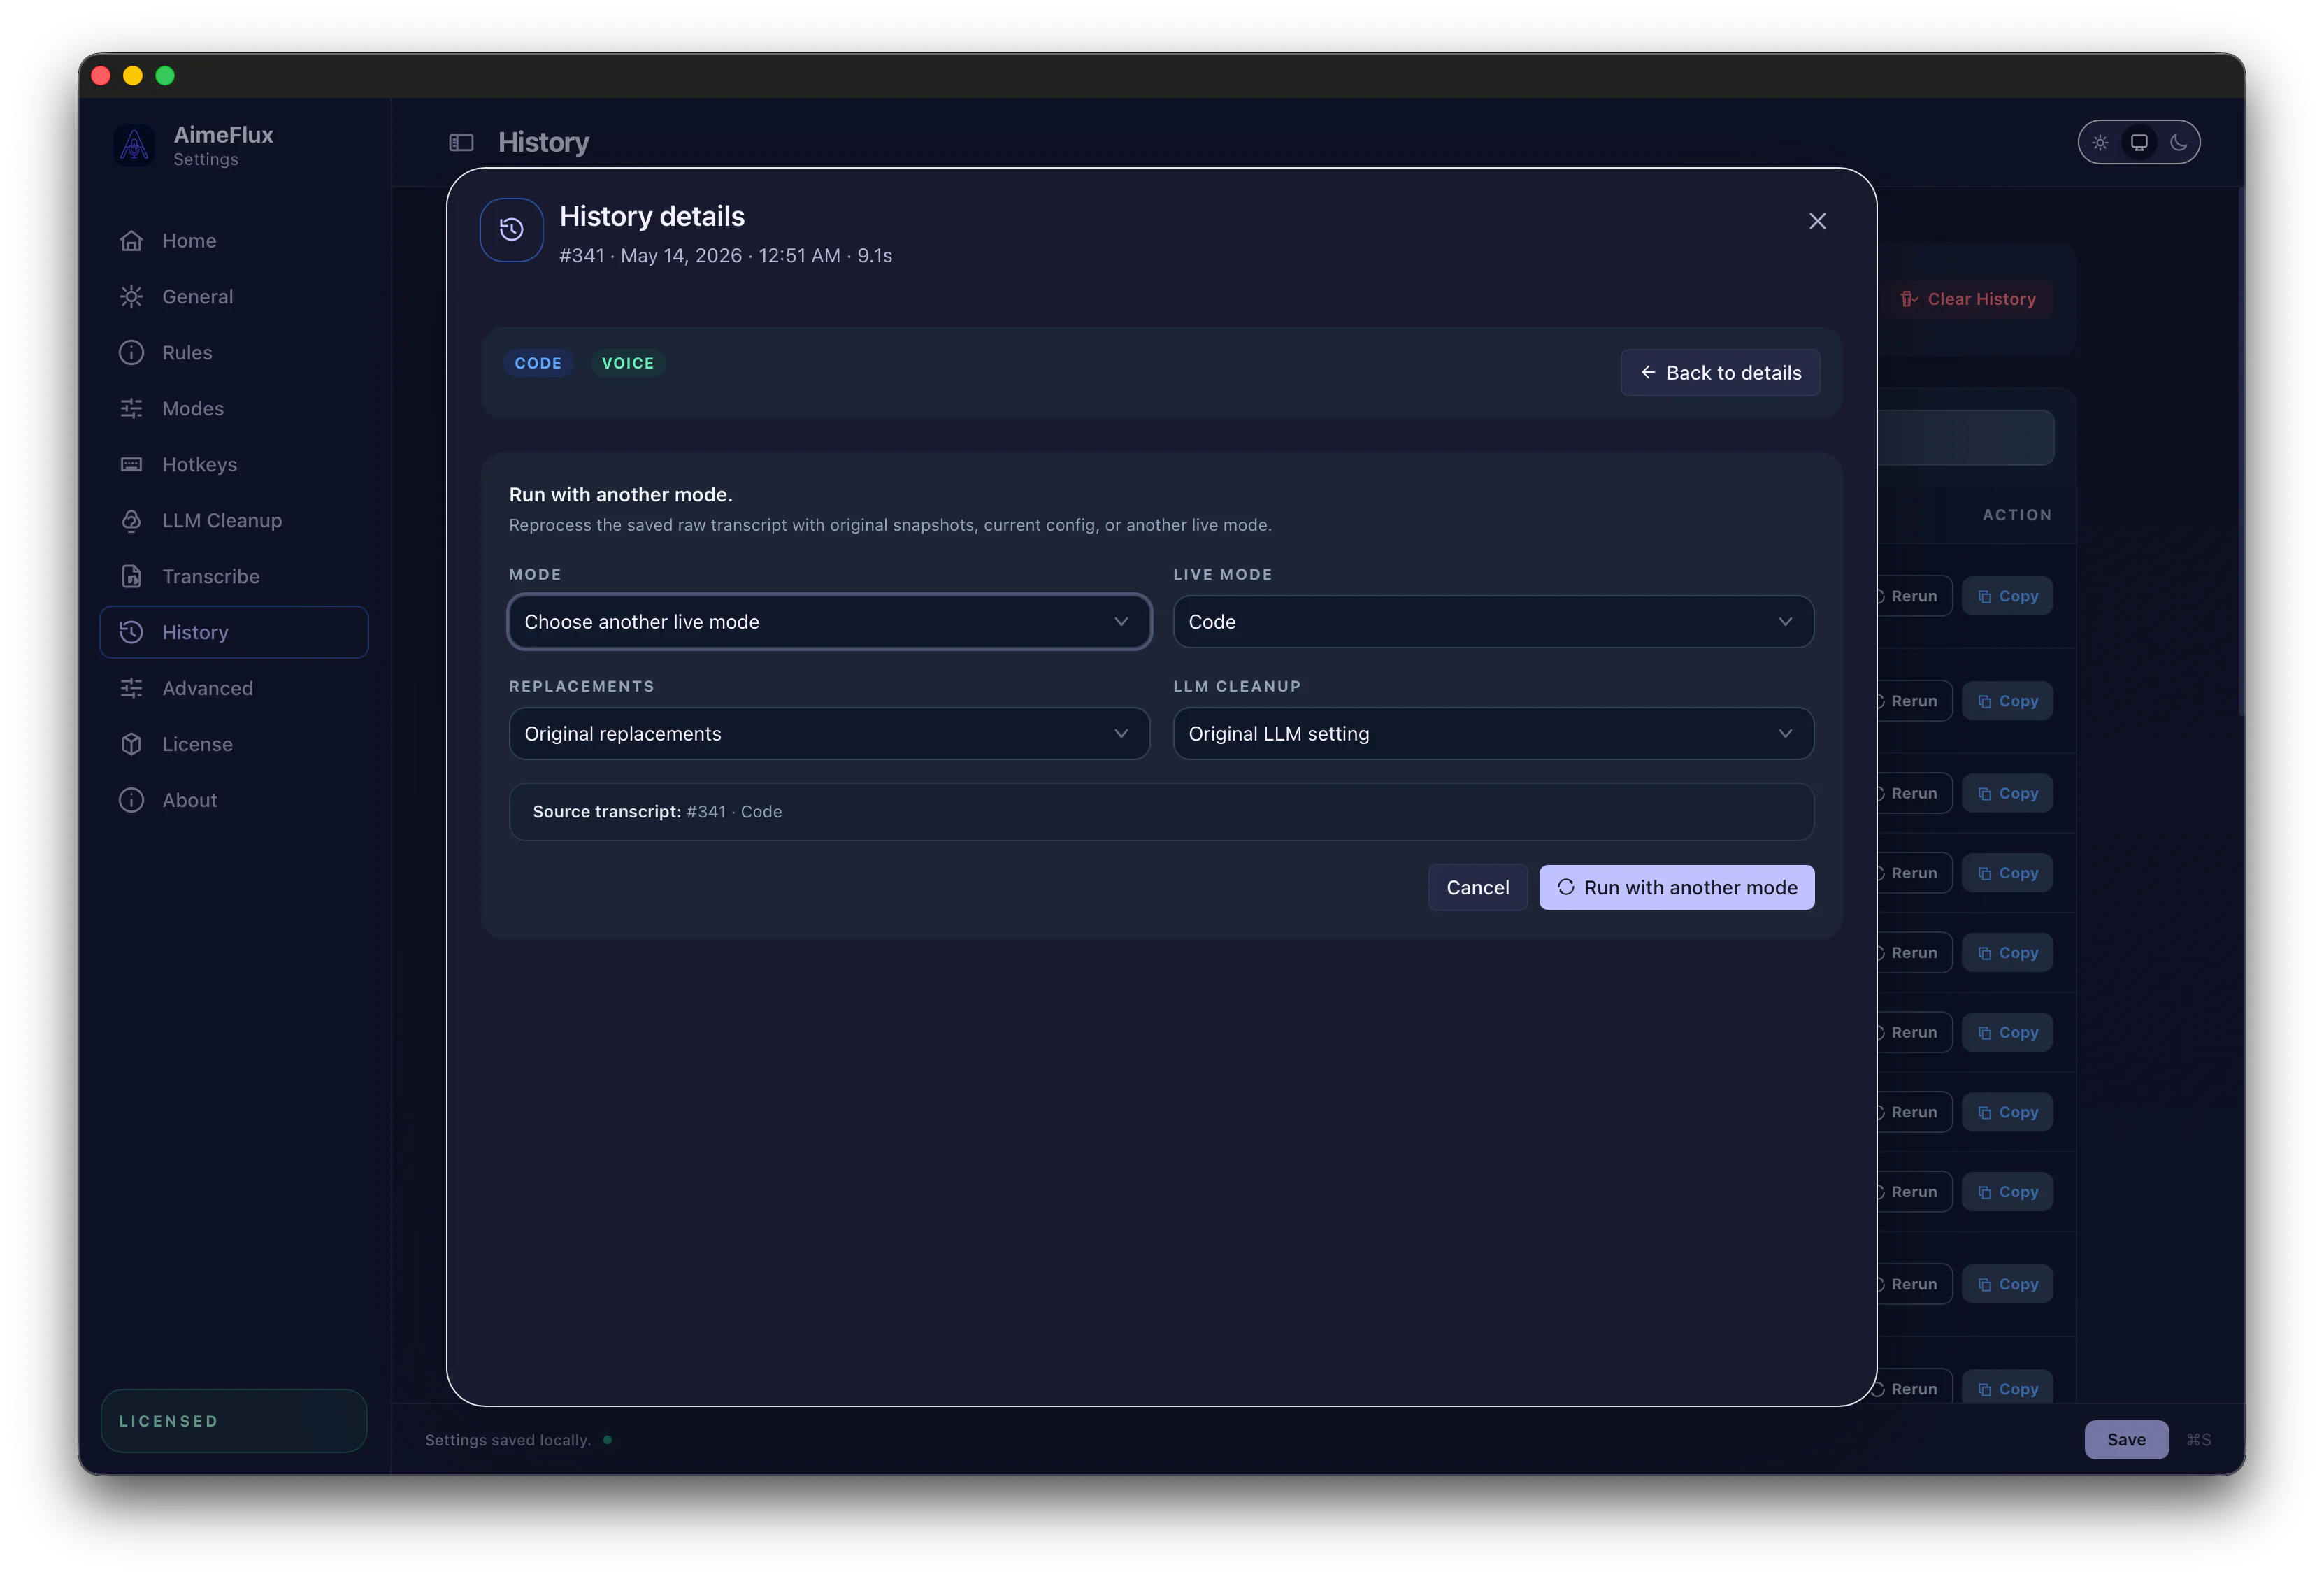Go to General settings
2324x1579 pixels.
click(x=234, y=297)
